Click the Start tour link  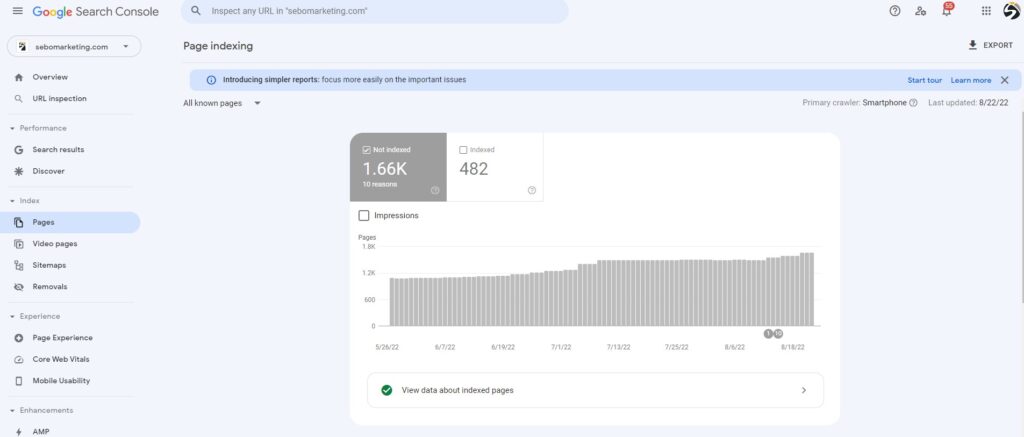[924, 80]
